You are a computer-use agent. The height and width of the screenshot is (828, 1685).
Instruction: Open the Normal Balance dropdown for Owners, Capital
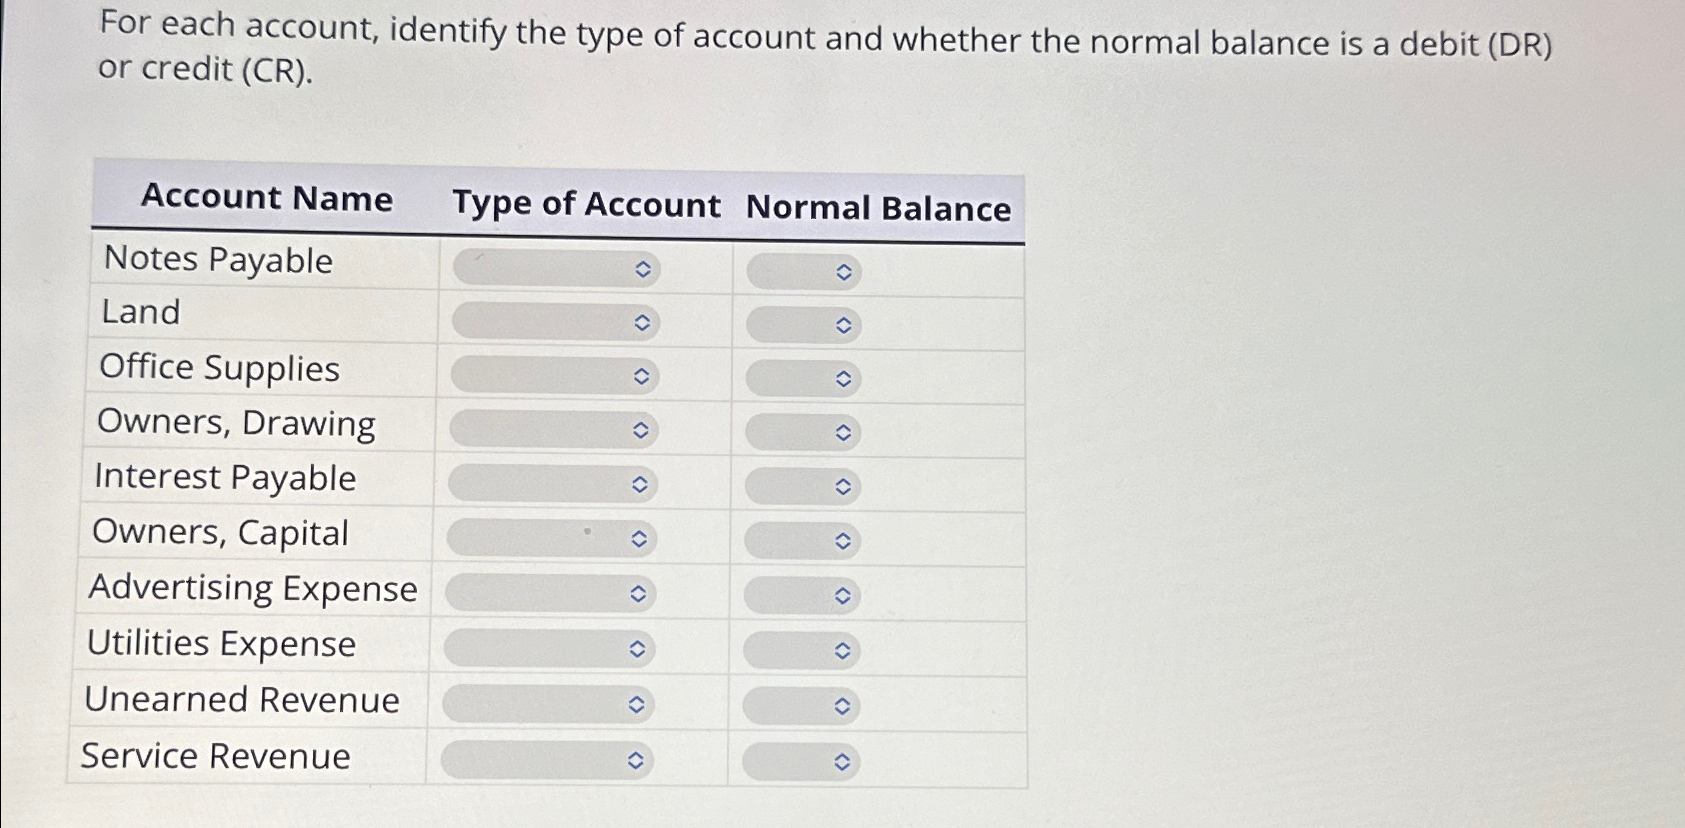(x=800, y=541)
